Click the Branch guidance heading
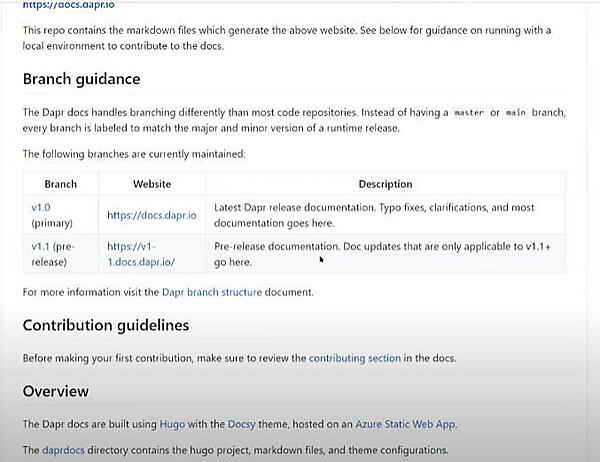 (81, 79)
